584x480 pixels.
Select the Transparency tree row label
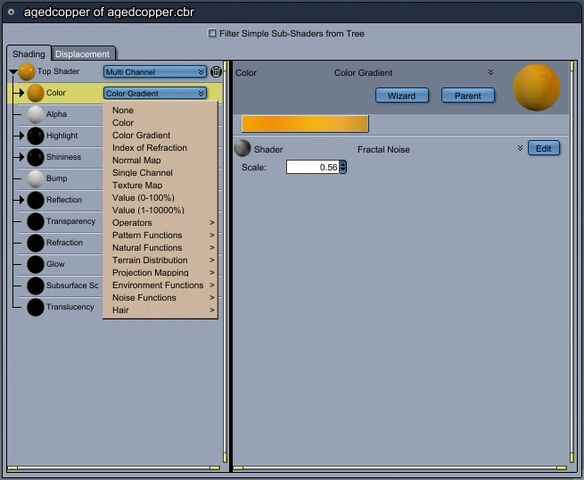[x=71, y=221]
